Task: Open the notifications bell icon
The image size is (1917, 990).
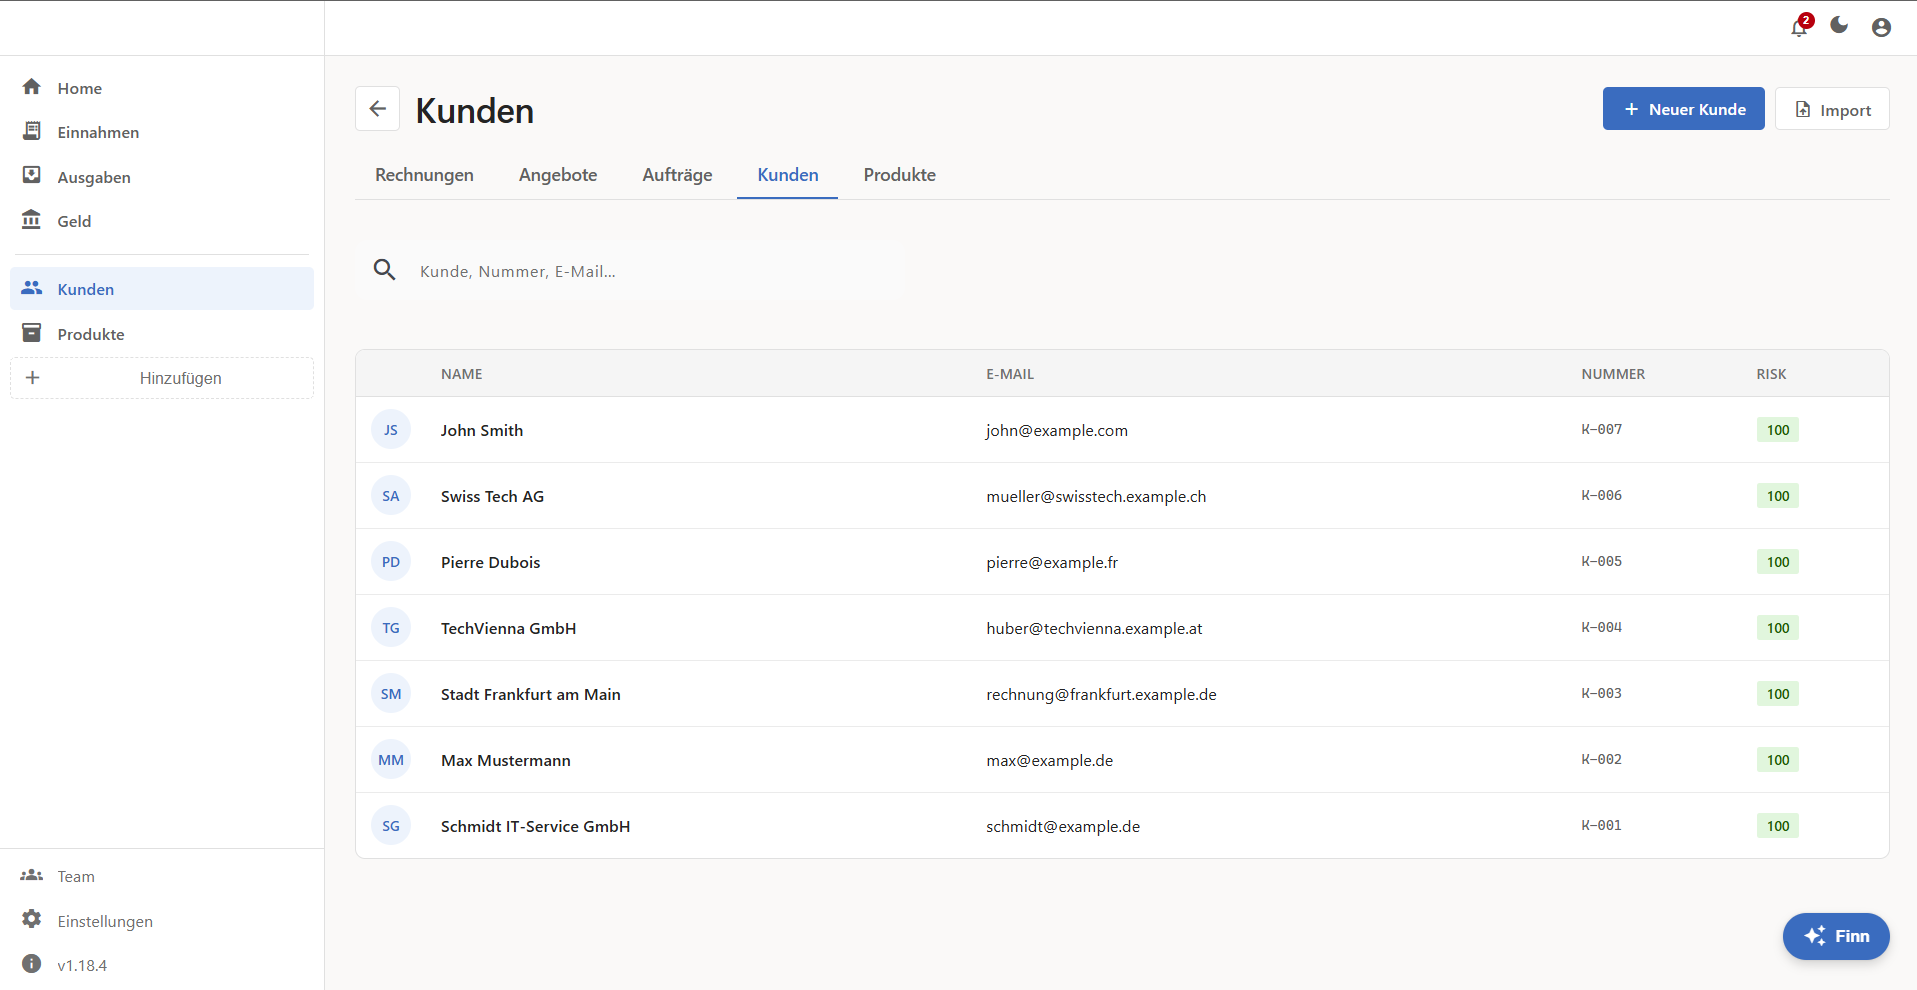Action: pyautogui.click(x=1799, y=27)
